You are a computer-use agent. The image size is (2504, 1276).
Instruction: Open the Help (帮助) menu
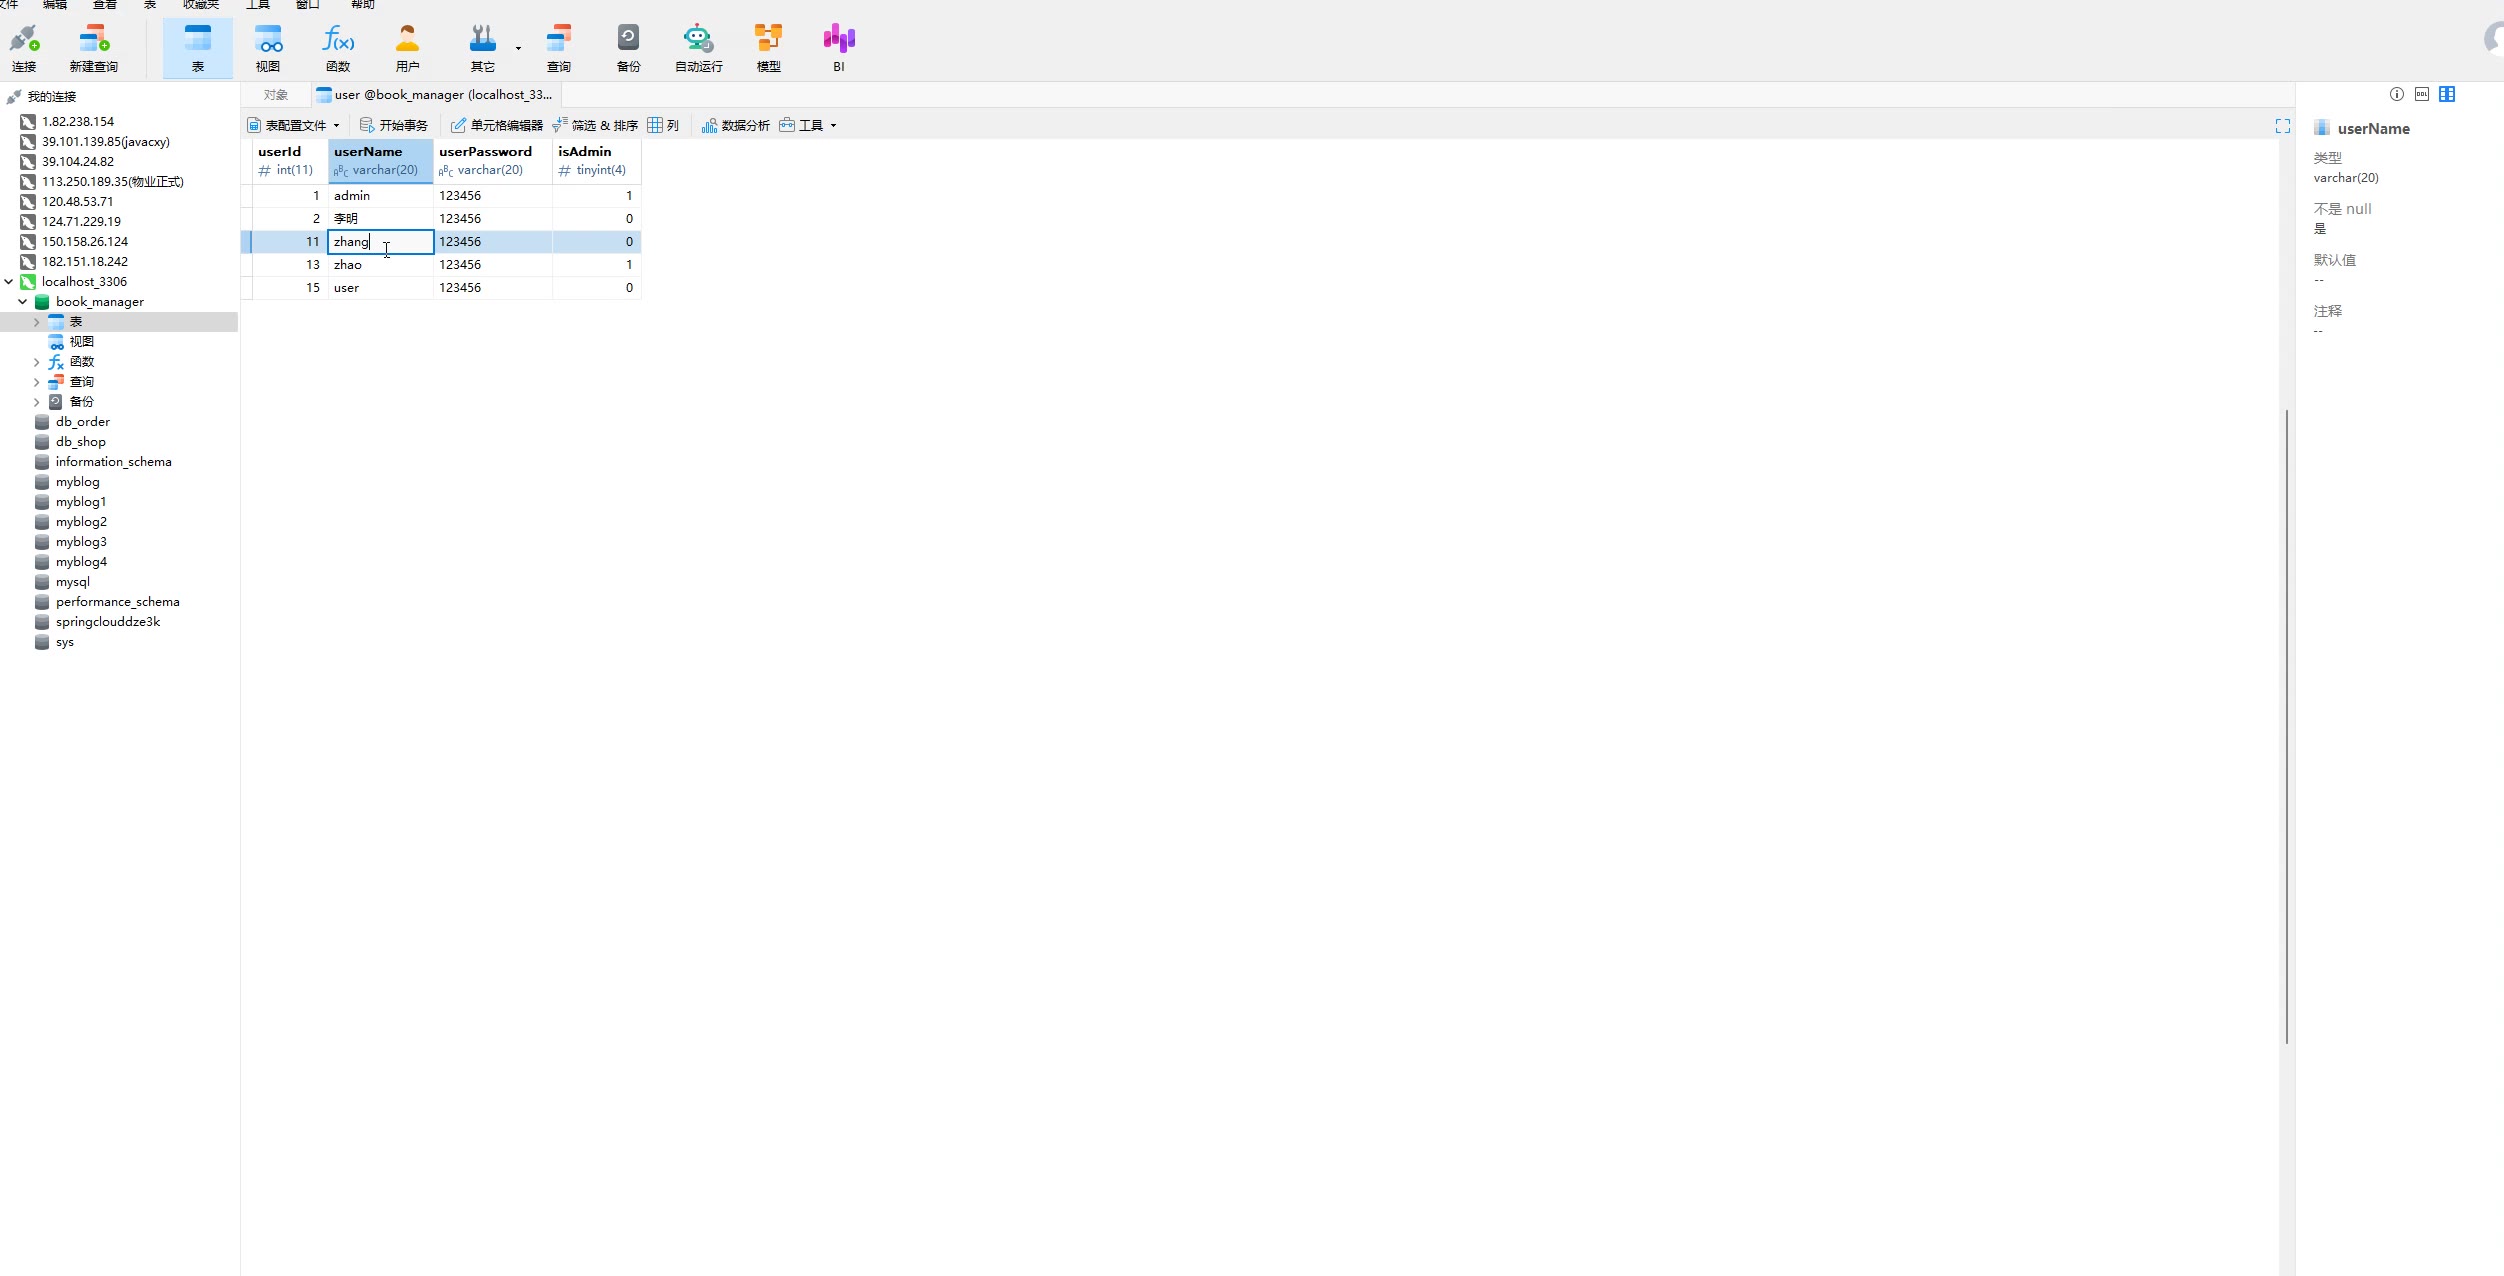point(362,4)
